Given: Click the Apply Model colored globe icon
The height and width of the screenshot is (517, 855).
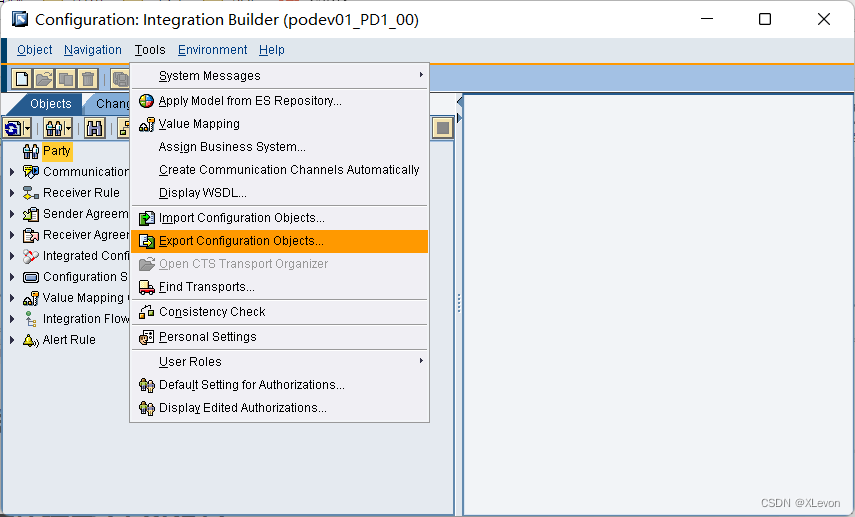Looking at the screenshot, I should coord(146,101).
